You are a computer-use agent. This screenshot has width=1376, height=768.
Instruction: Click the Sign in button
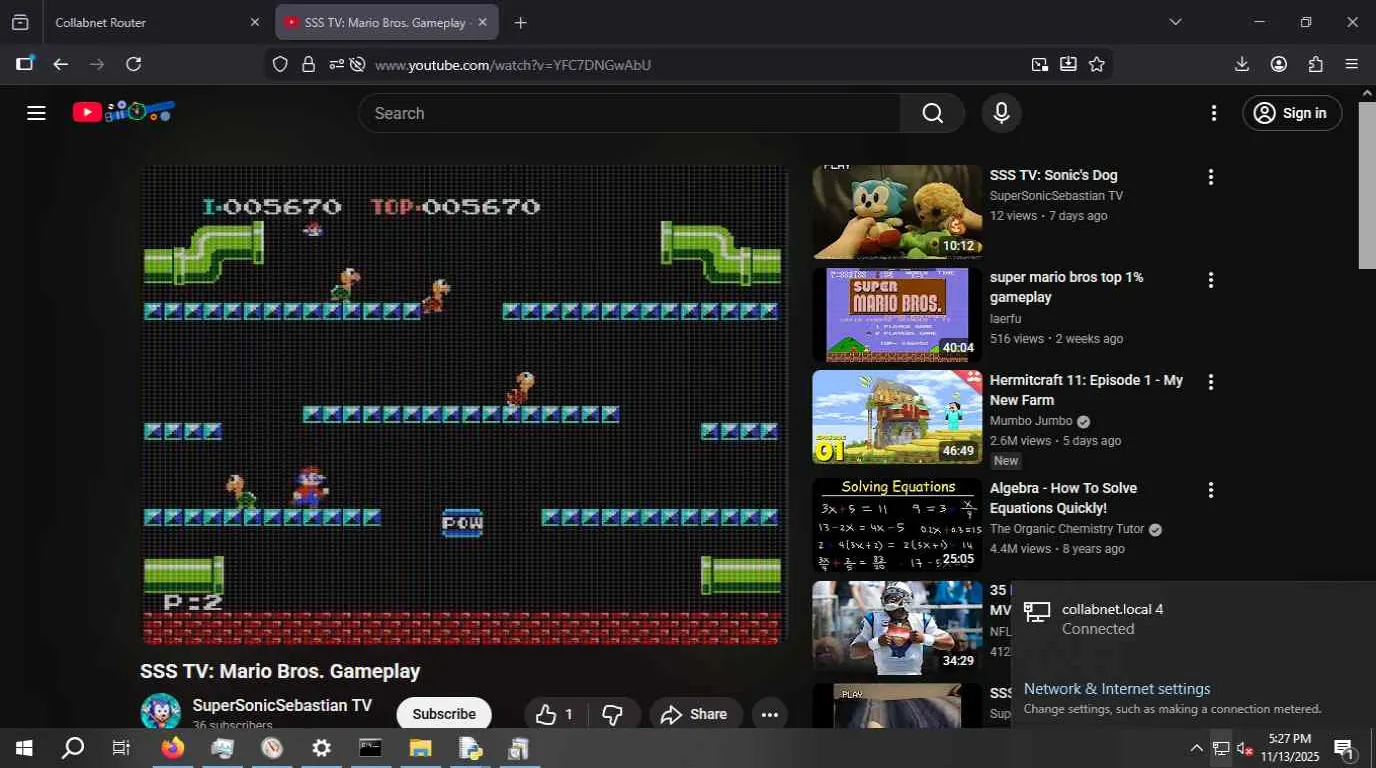click(x=1291, y=113)
